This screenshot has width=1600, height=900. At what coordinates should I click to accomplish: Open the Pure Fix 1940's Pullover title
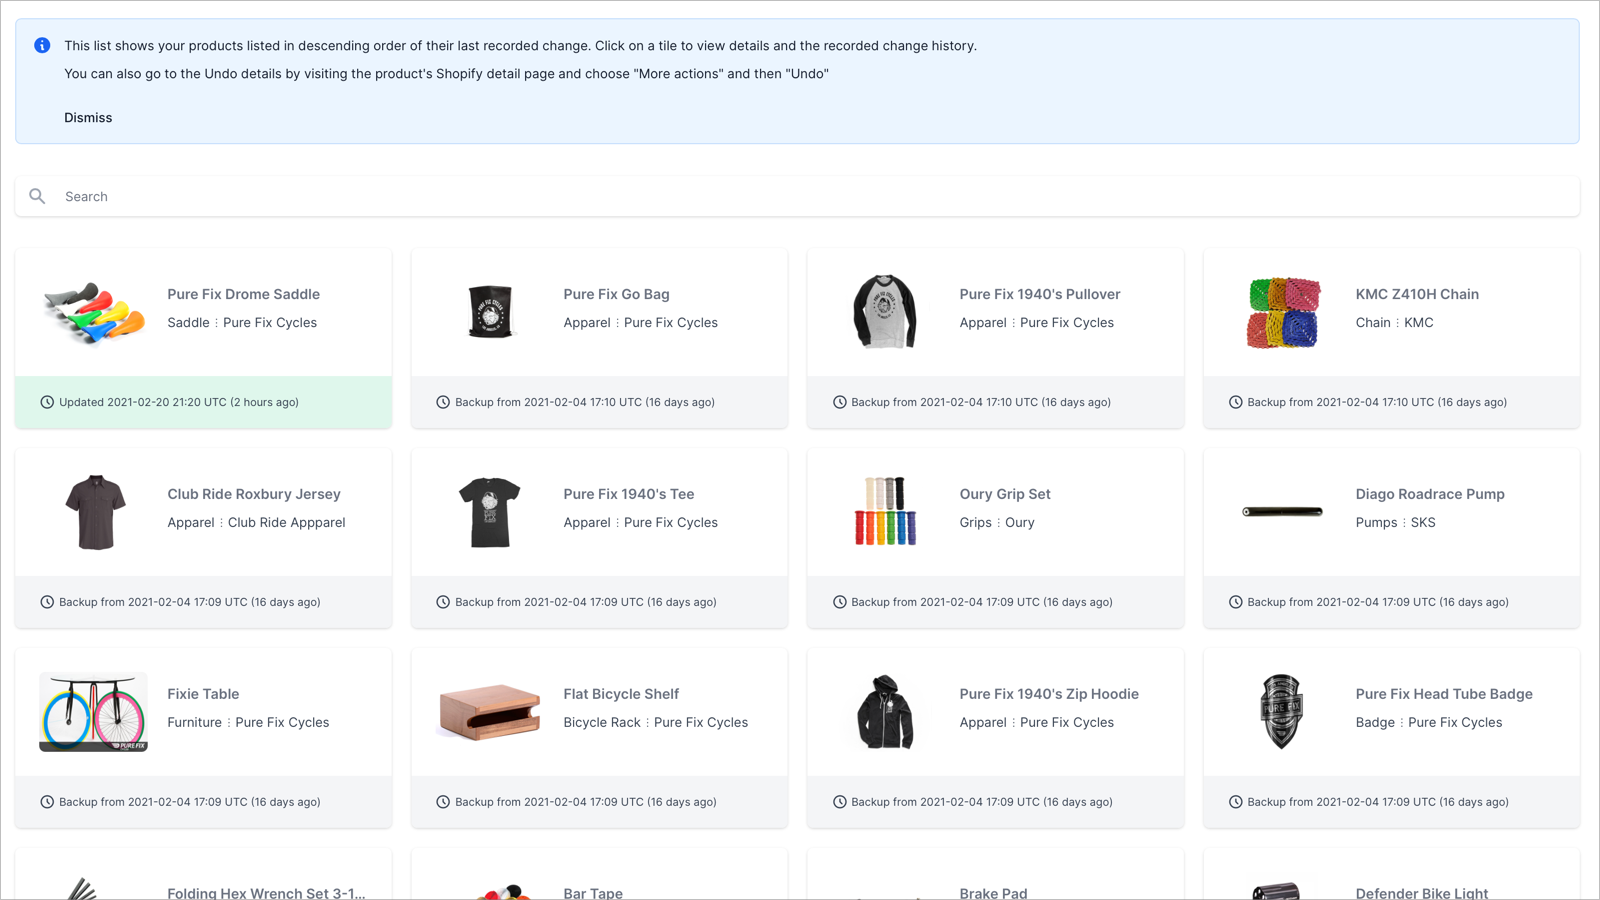(x=1040, y=294)
